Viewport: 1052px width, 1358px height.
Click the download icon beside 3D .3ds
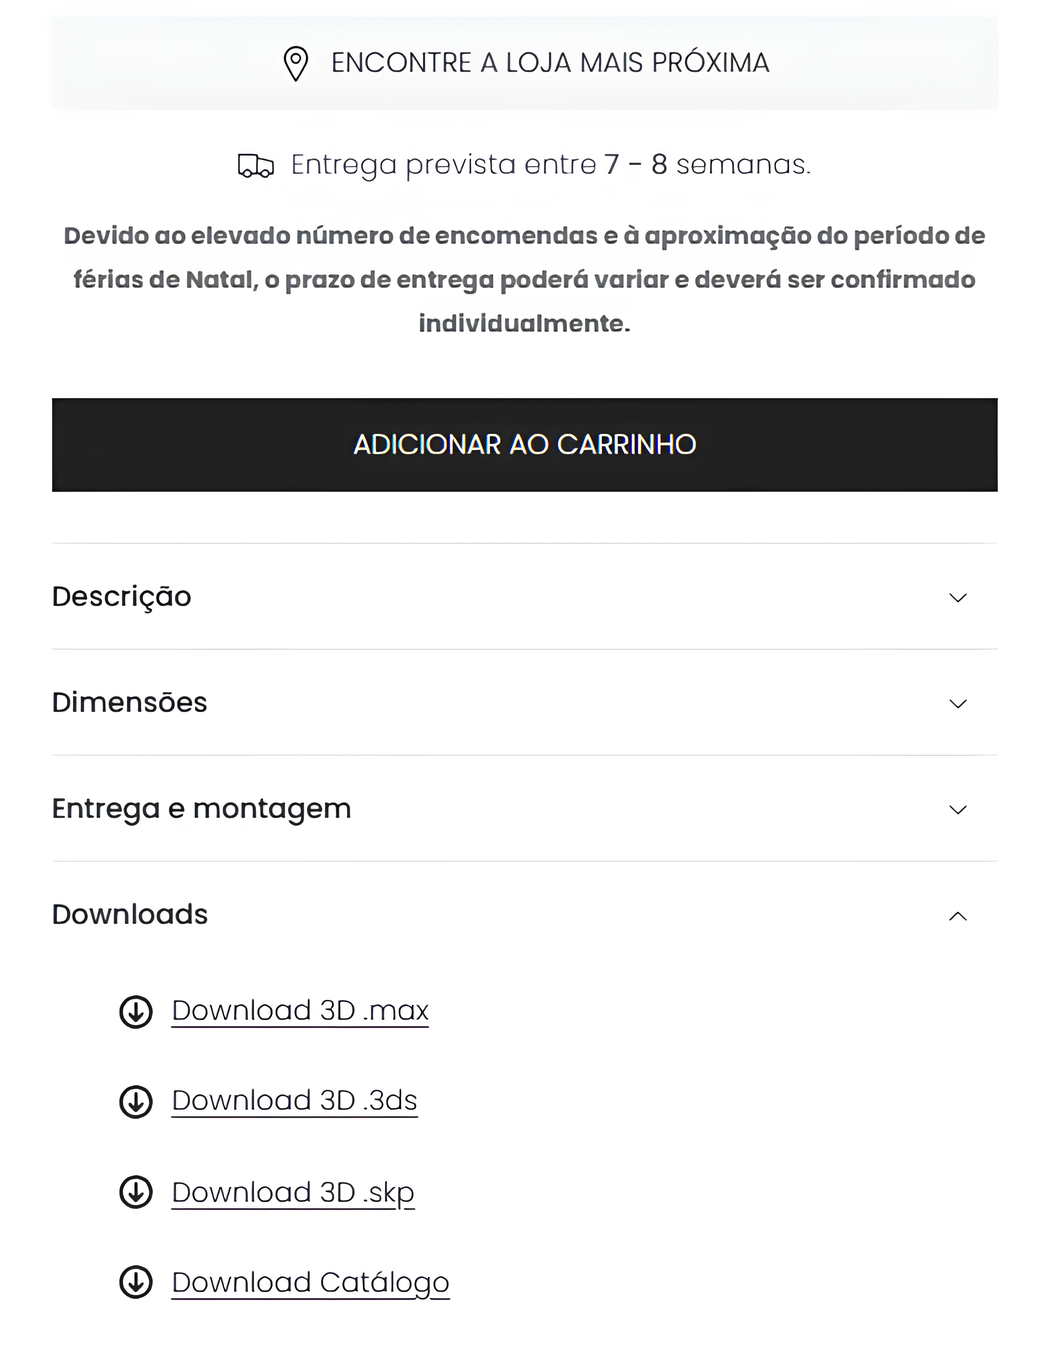click(x=136, y=1102)
